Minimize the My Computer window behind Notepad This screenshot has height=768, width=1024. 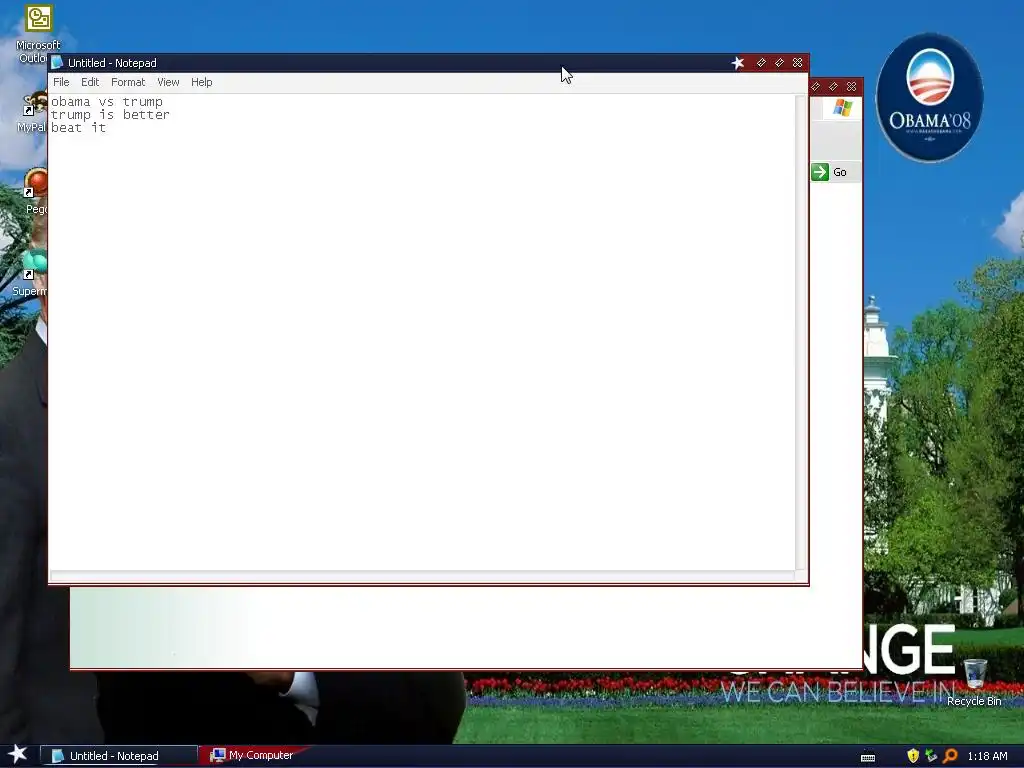tap(815, 86)
